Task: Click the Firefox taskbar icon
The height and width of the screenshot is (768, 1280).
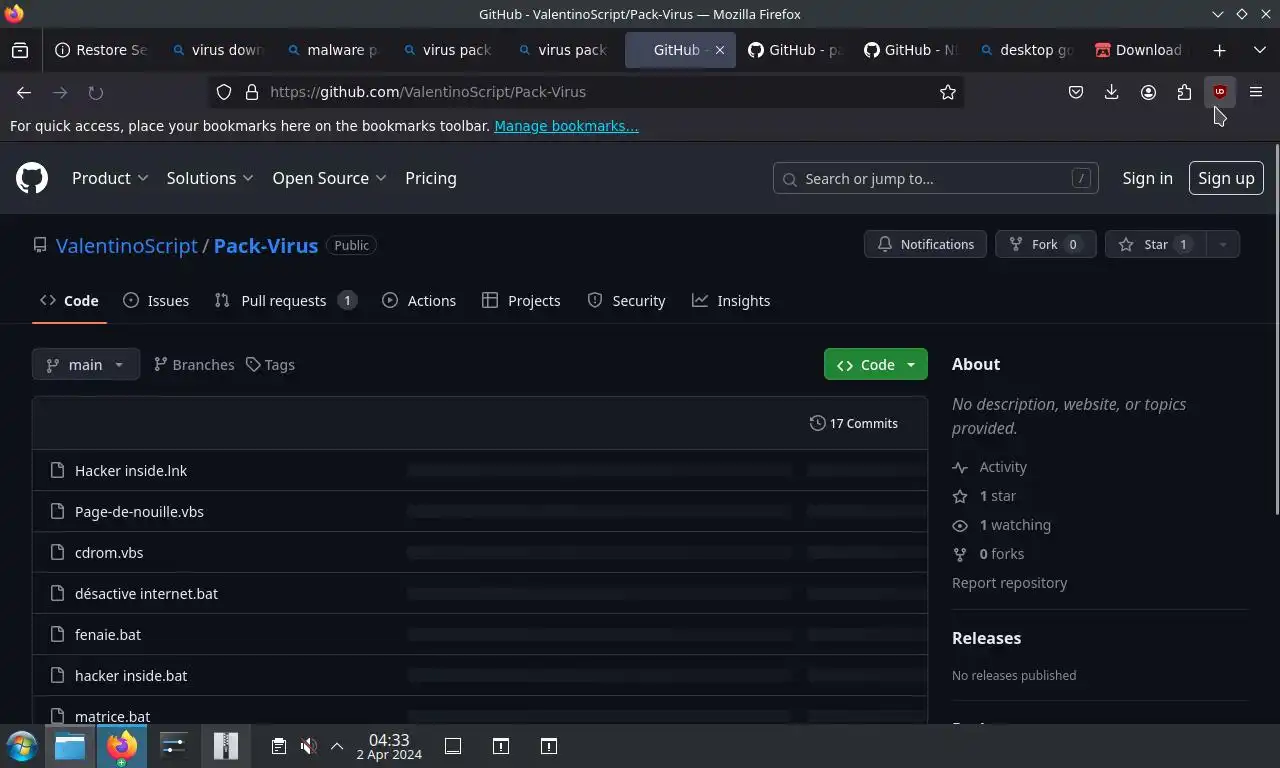Action: tap(122, 746)
